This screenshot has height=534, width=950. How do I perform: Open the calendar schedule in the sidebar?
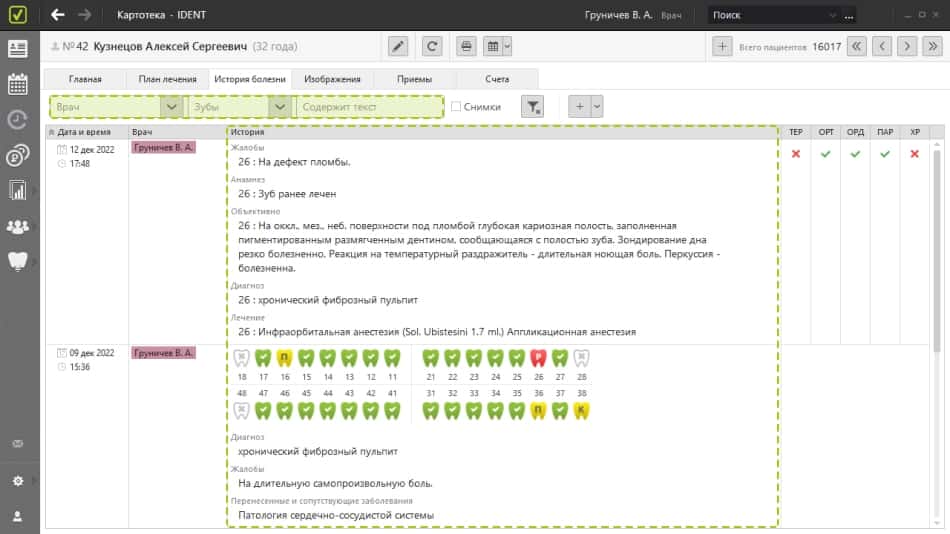(x=17, y=84)
